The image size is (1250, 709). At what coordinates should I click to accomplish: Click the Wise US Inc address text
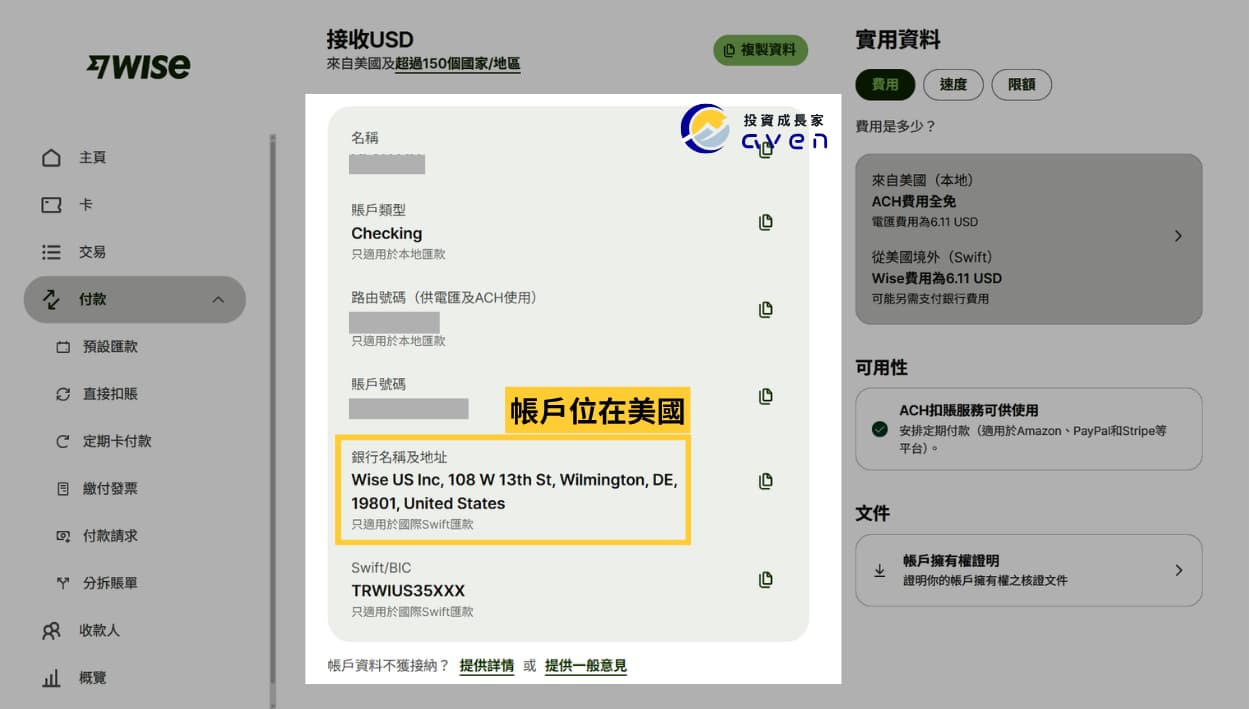(514, 491)
